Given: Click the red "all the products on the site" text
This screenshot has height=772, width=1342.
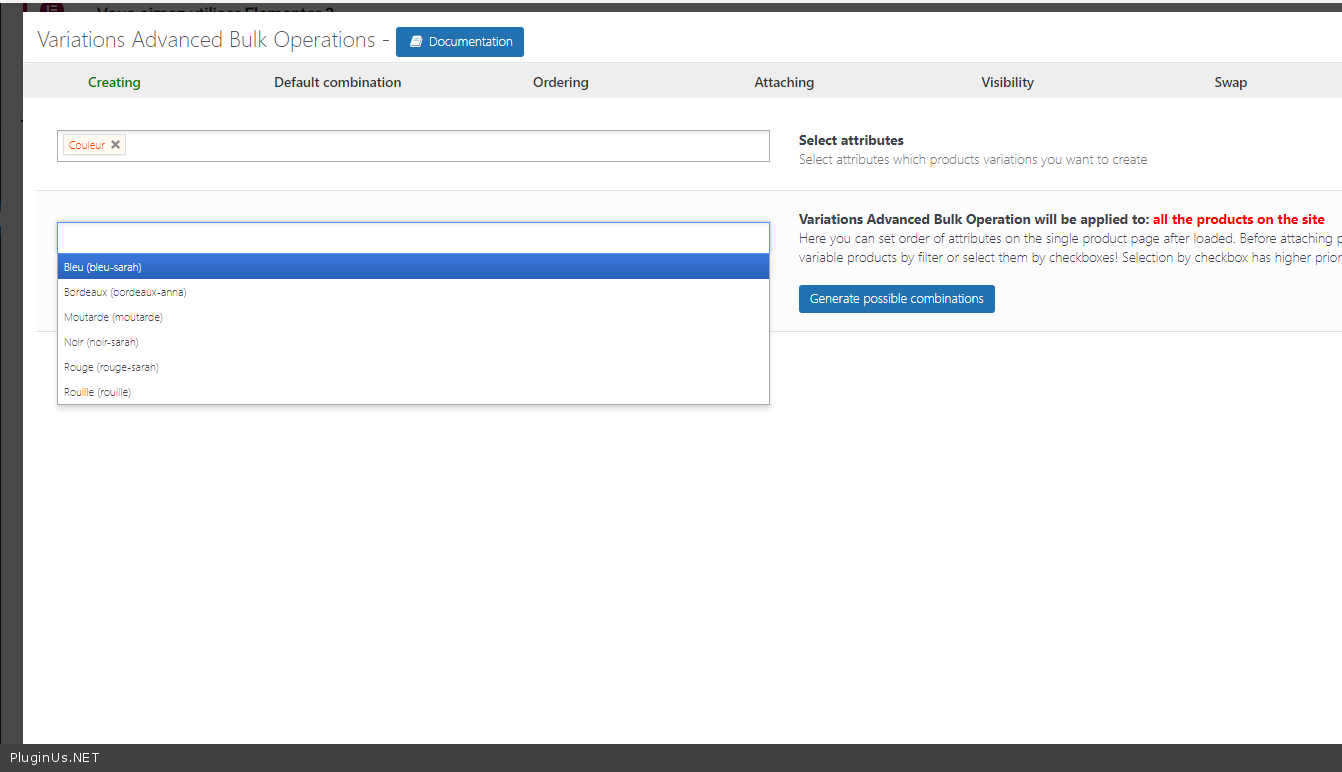Looking at the screenshot, I should [x=1238, y=219].
